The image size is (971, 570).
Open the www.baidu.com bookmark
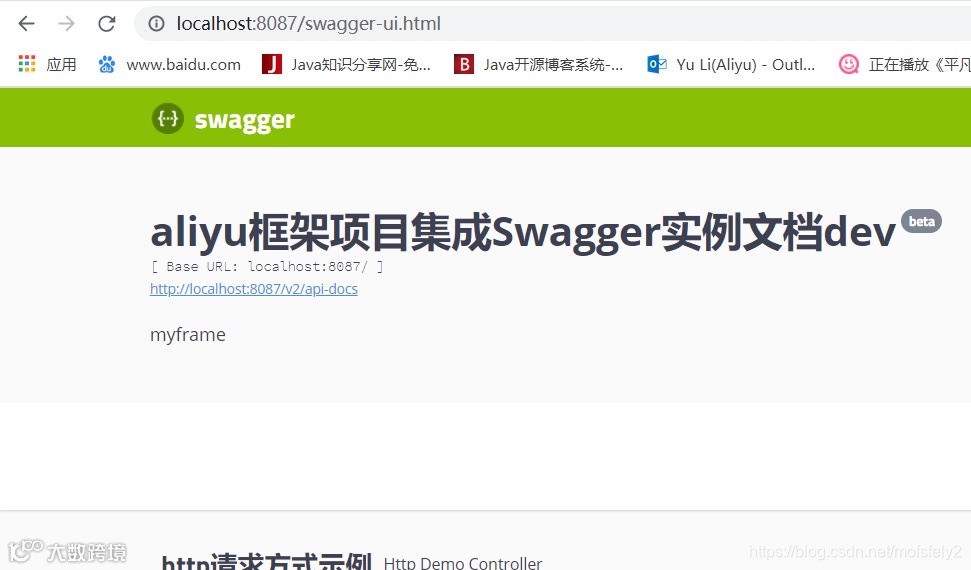pos(183,64)
